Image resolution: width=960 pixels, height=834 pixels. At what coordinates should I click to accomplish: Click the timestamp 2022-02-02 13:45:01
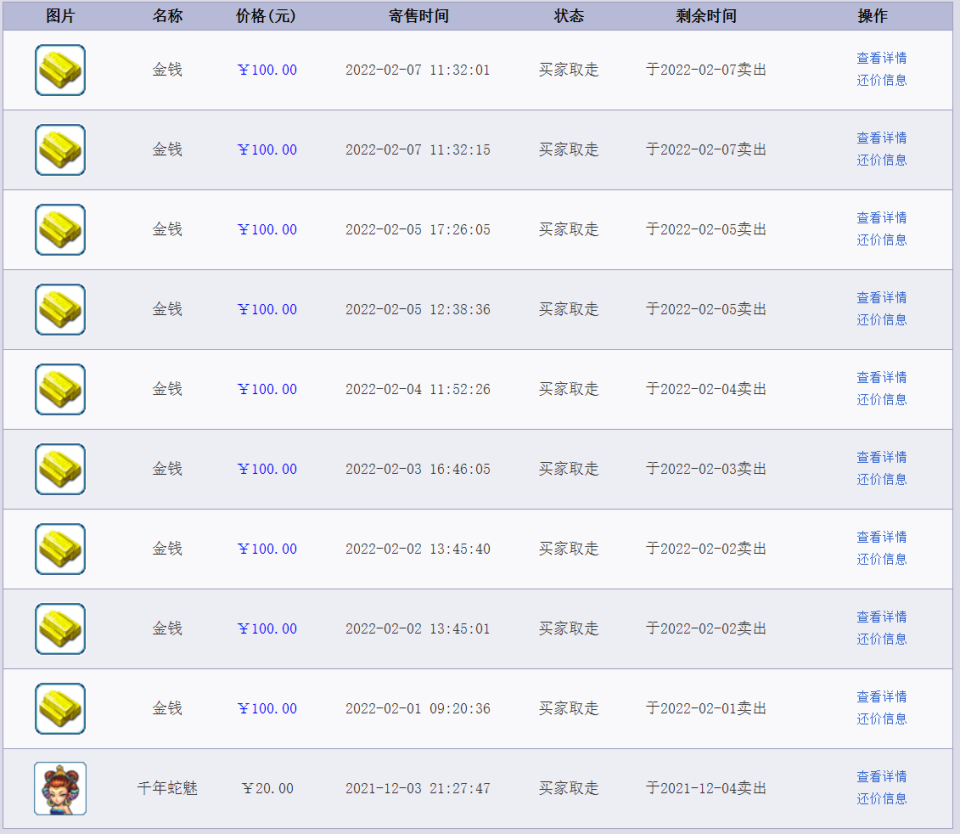tap(418, 629)
